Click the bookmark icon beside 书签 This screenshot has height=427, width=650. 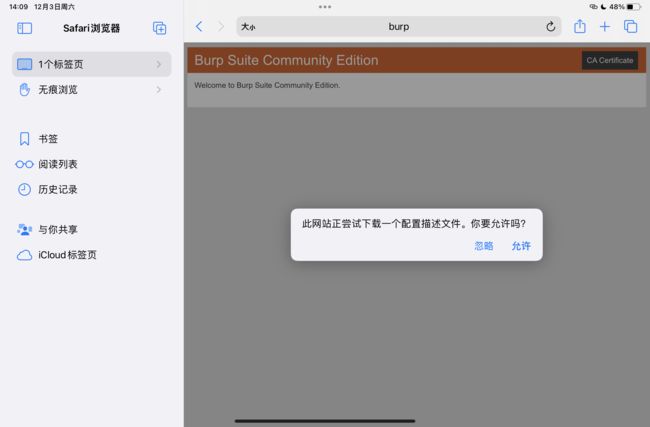pyautogui.click(x=24, y=139)
